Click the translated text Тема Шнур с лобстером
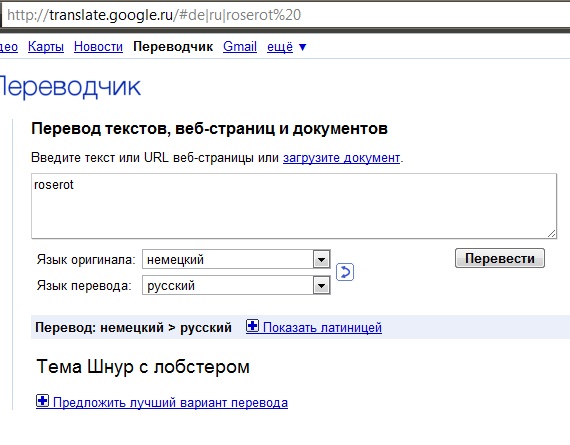 143,366
